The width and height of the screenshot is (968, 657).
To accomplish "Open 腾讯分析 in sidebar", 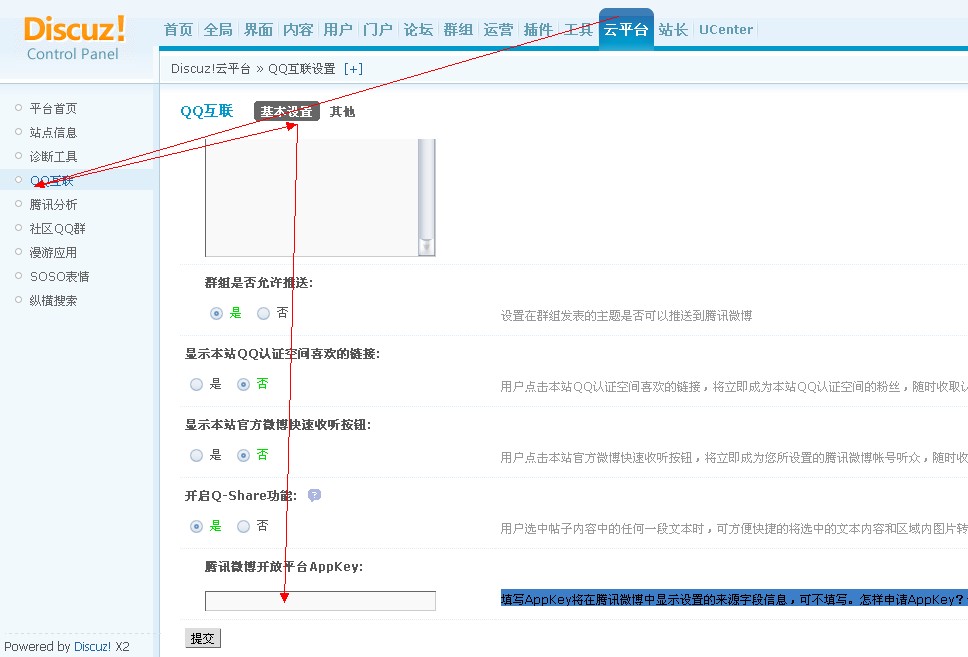I will pos(53,204).
